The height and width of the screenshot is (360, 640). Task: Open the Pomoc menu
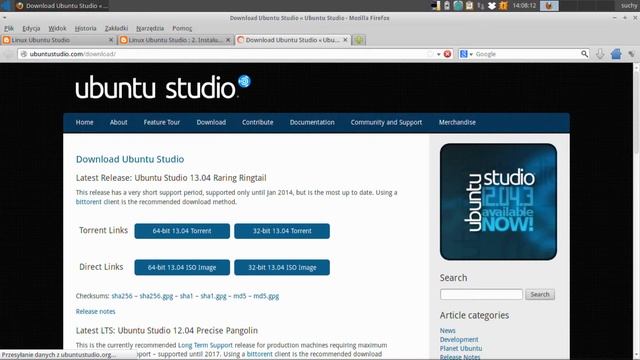[182, 28]
